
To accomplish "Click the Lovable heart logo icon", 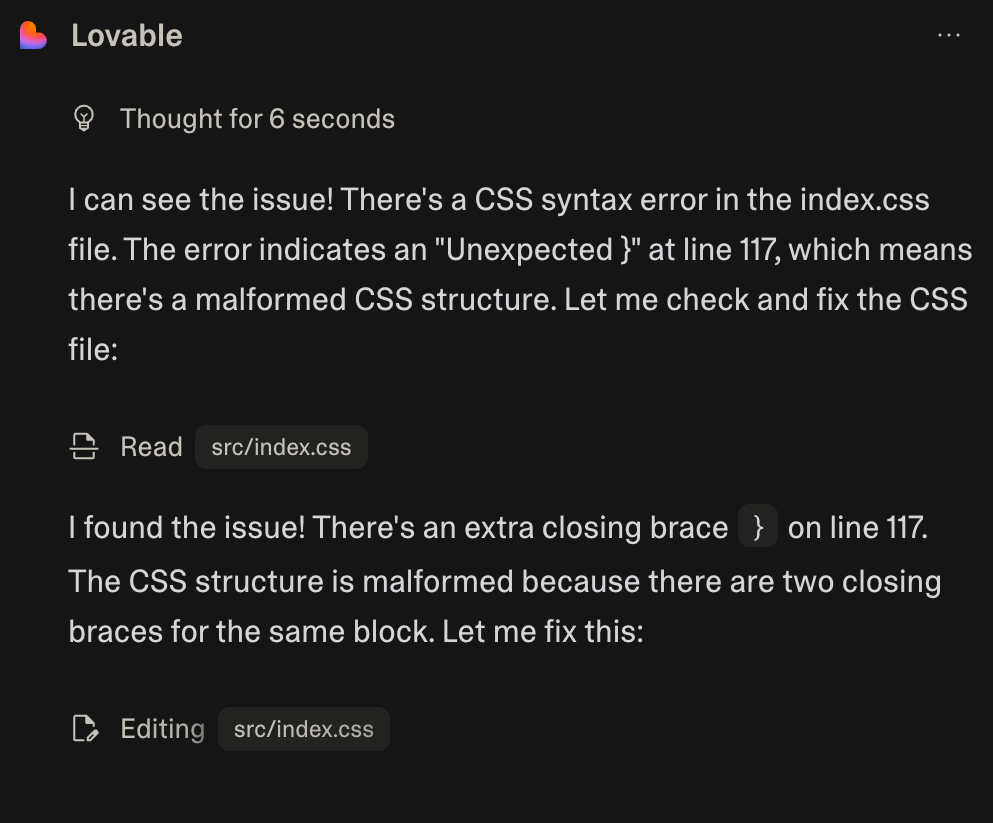I will coord(33,36).
